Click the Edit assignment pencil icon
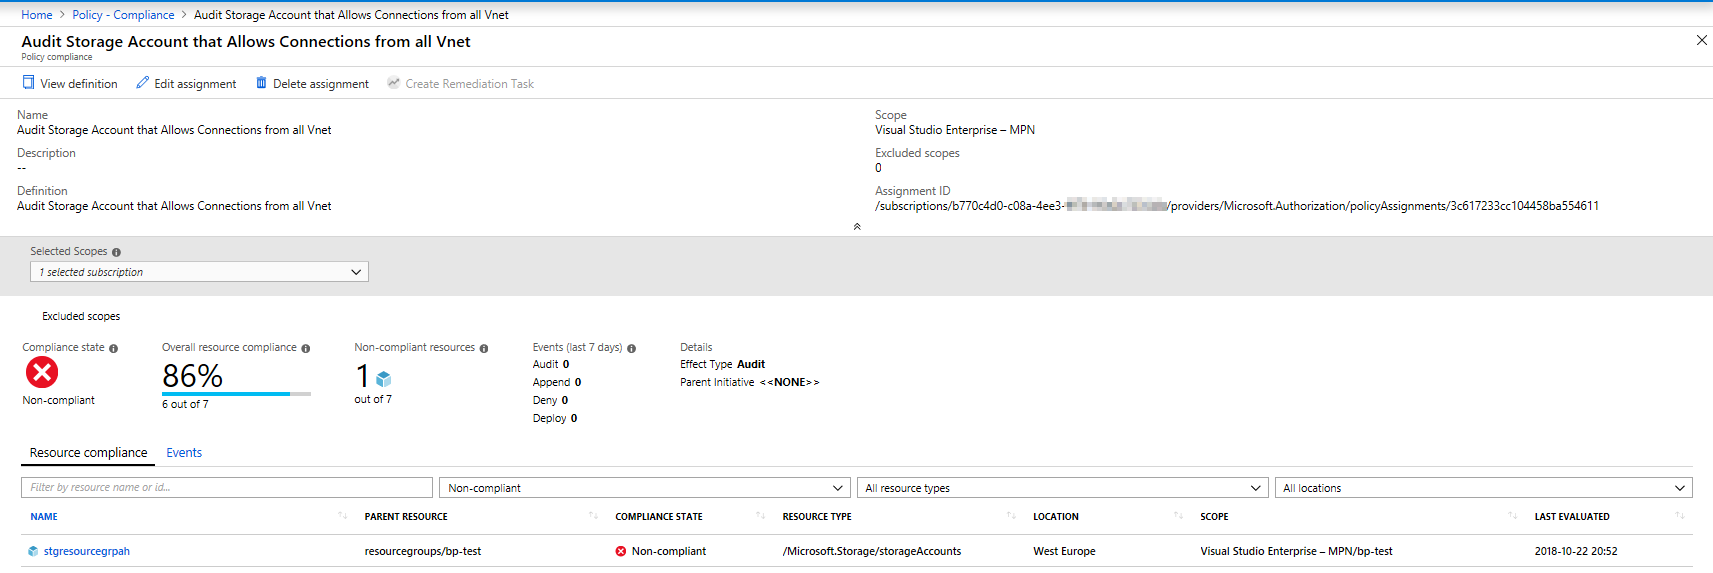The height and width of the screenshot is (573, 1713). (143, 83)
